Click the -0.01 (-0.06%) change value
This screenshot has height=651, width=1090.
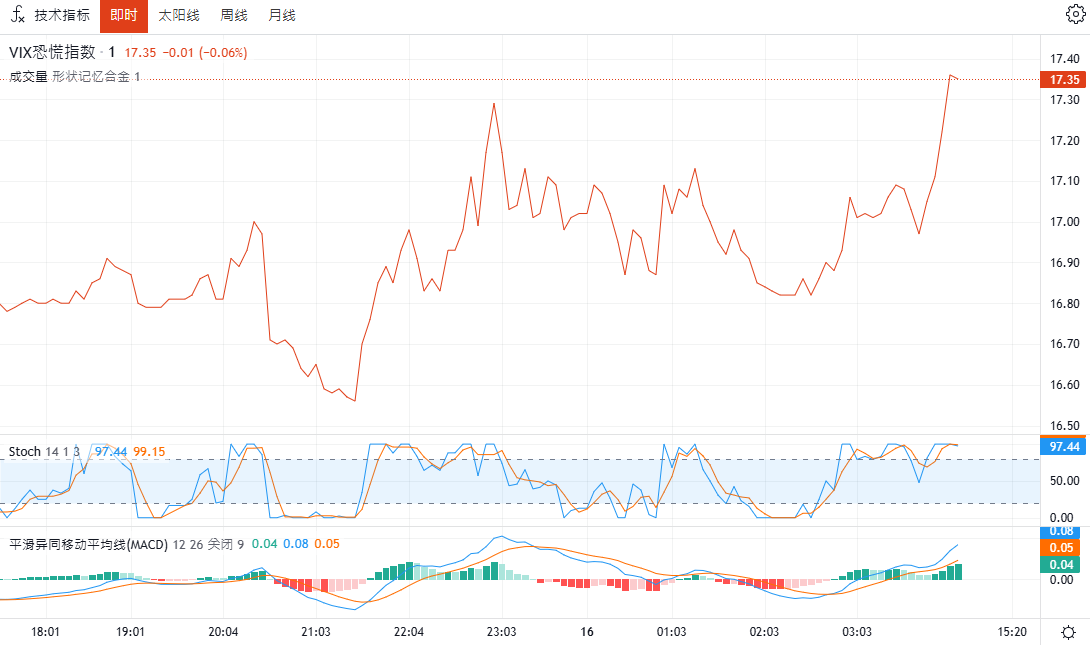[204, 53]
